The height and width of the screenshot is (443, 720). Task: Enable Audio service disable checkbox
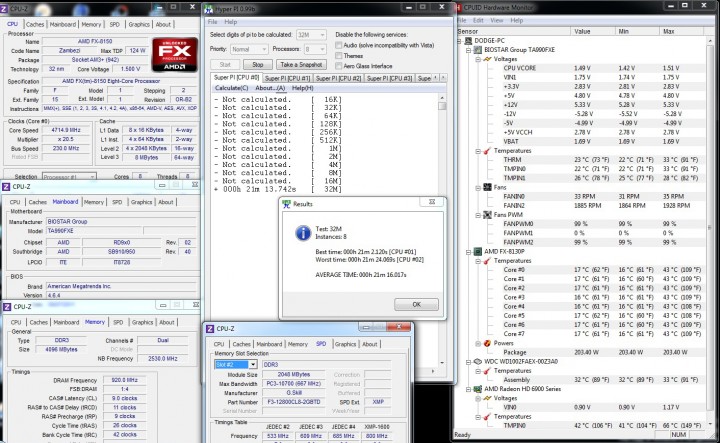(x=338, y=45)
